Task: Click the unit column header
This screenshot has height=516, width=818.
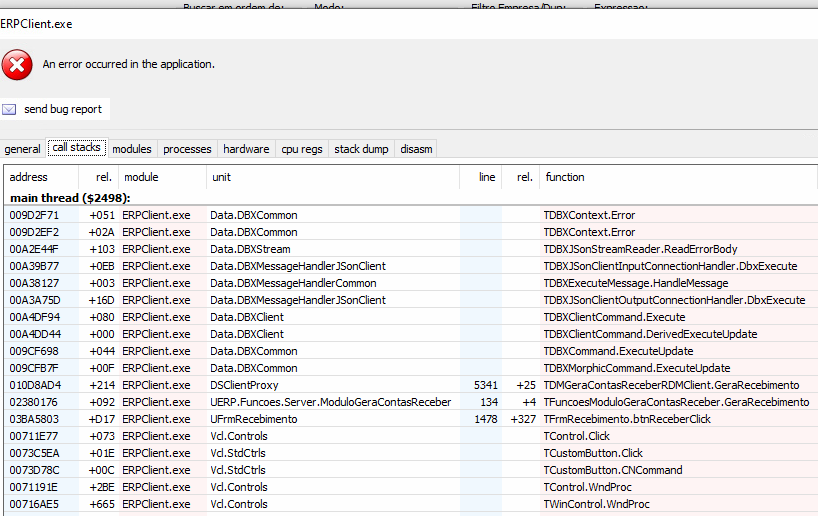Action: (x=221, y=177)
